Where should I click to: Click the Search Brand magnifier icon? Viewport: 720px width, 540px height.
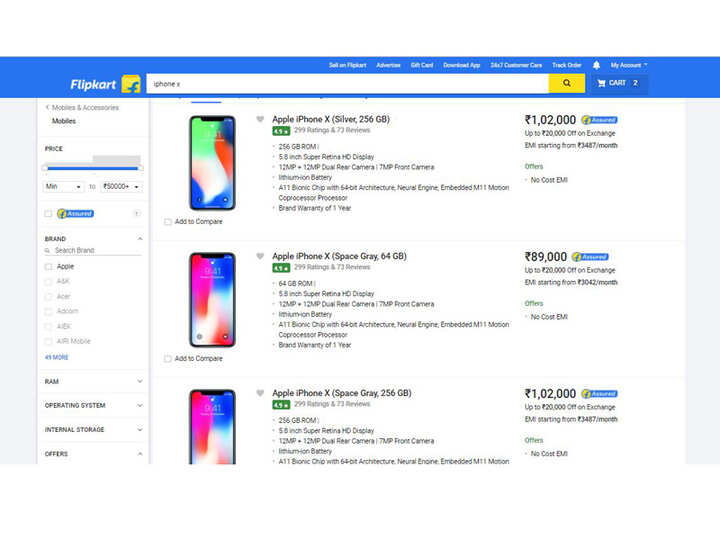[x=47, y=250]
